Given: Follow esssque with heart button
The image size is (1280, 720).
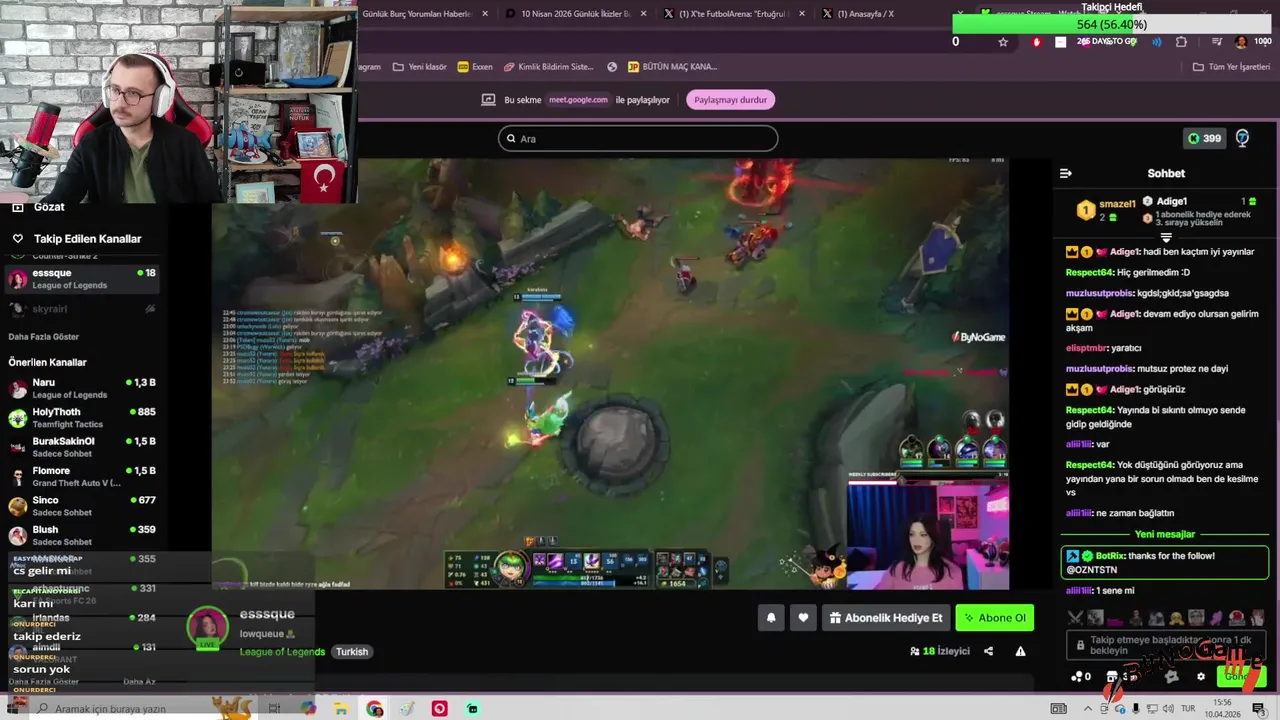Looking at the screenshot, I should point(803,618).
